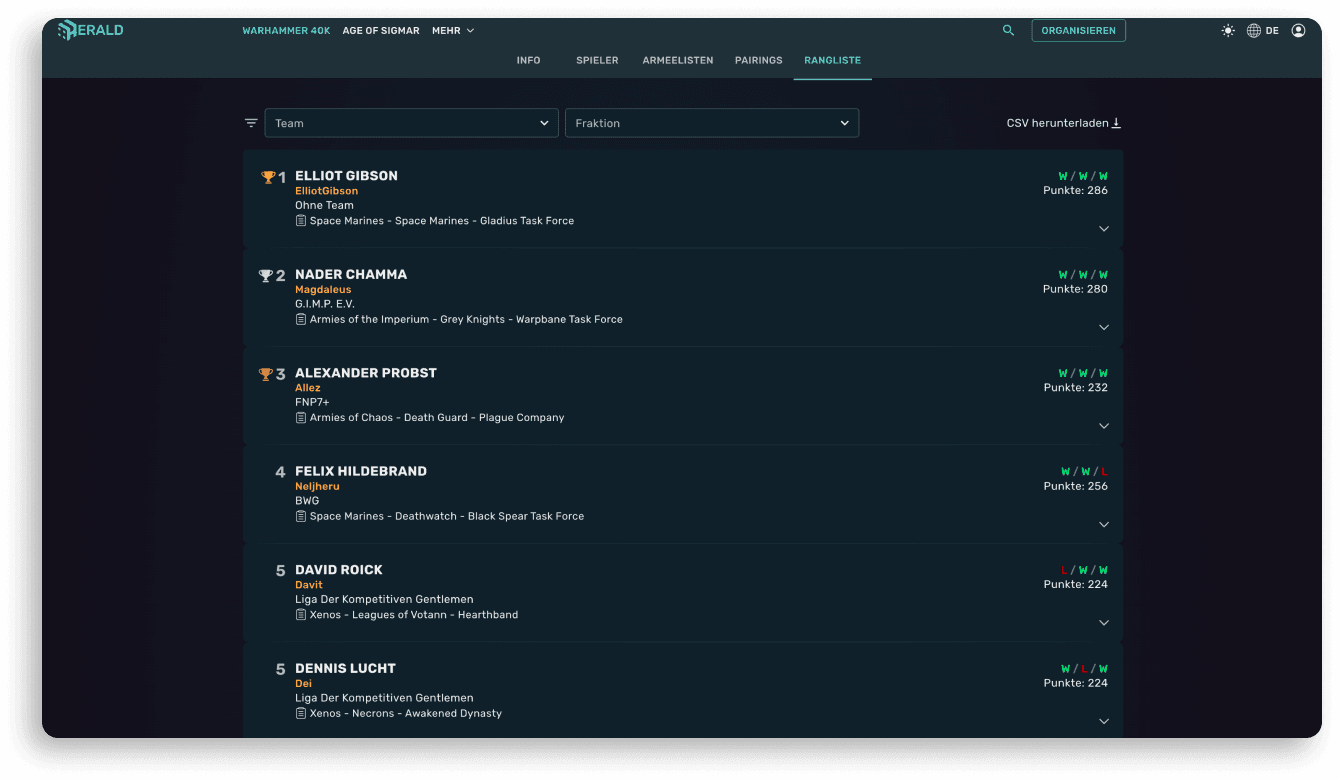Screen dimensions: 1340x780
Task: Switch to the ARMEELISTEN tab
Action: click(x=677, y=60)
